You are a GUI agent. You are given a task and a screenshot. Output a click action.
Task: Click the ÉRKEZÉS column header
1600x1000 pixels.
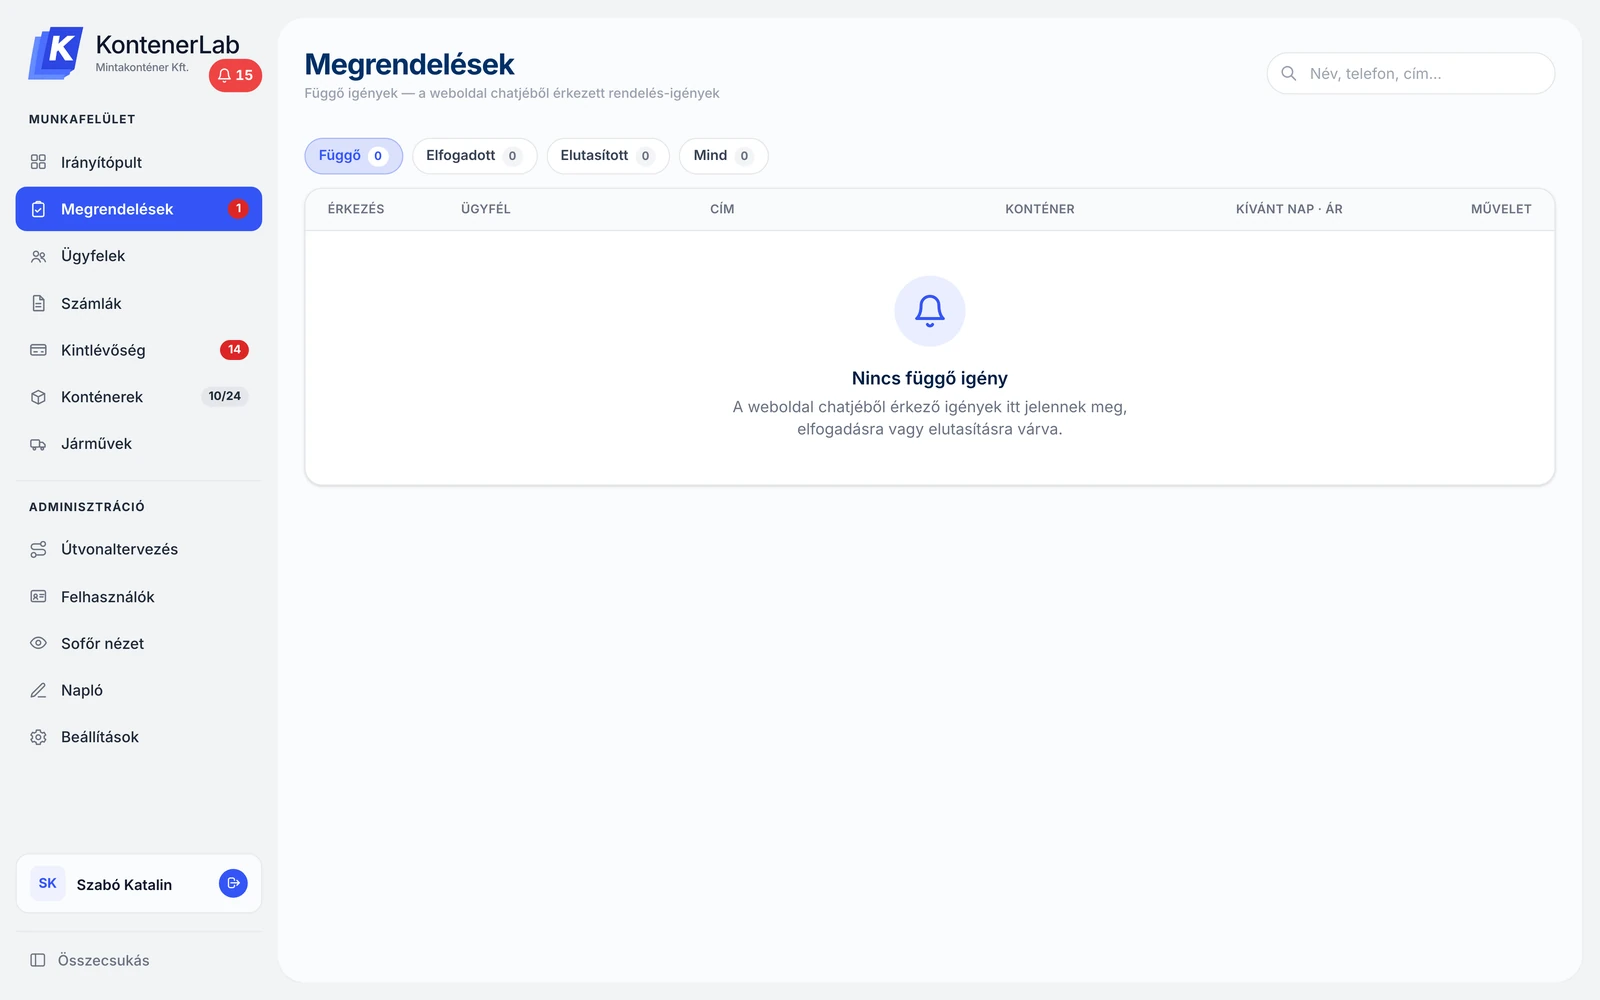pyautogui.click(x=356, y=209)
